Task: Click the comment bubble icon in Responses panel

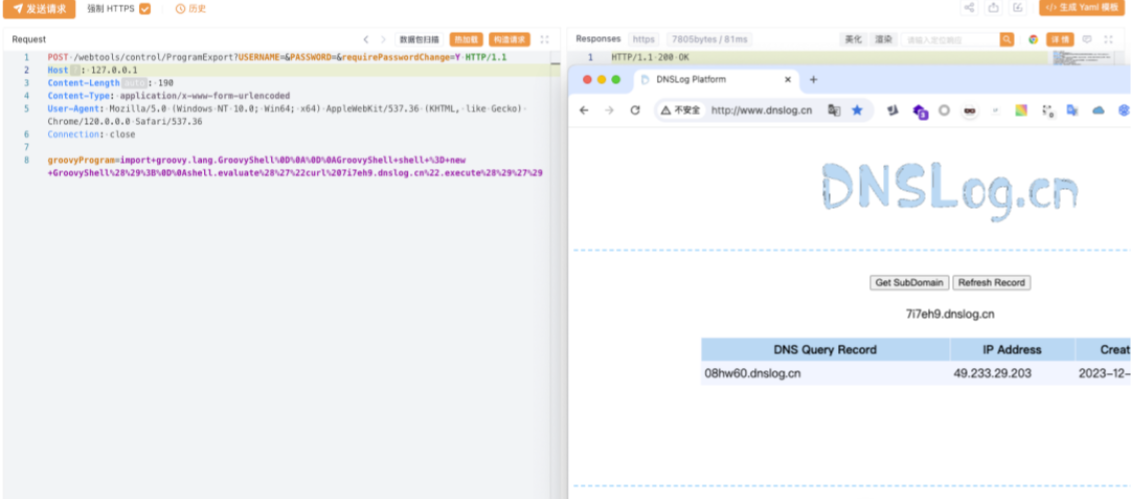Action: pos(1087,40)
